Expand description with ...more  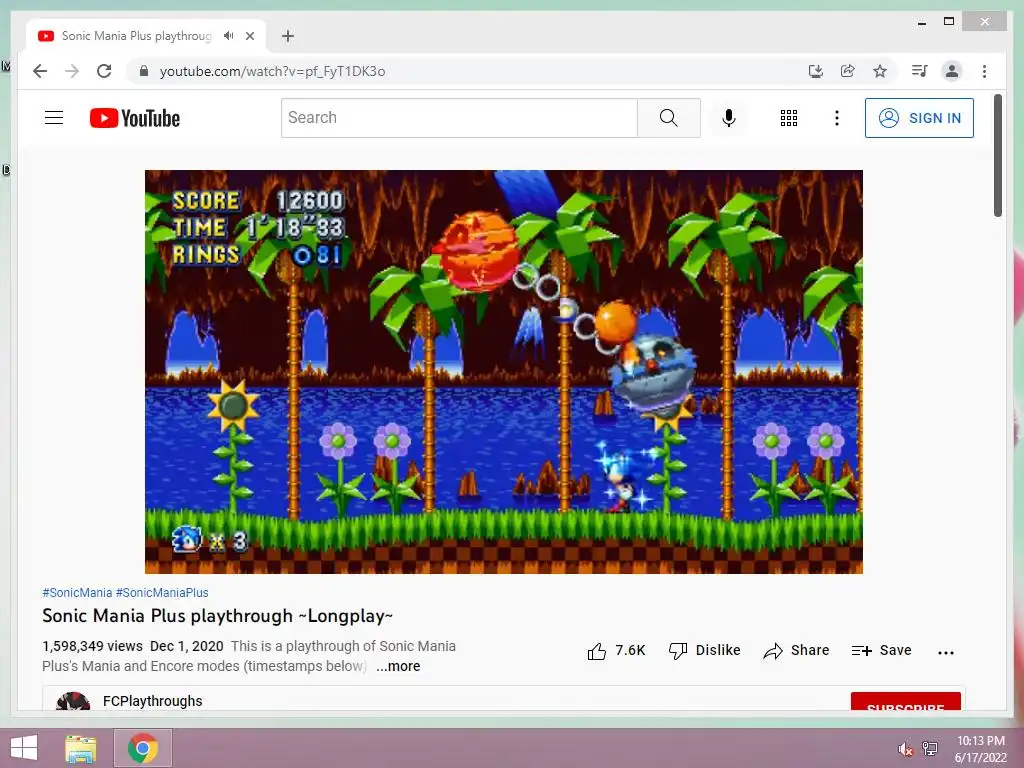tap(398, 666)
